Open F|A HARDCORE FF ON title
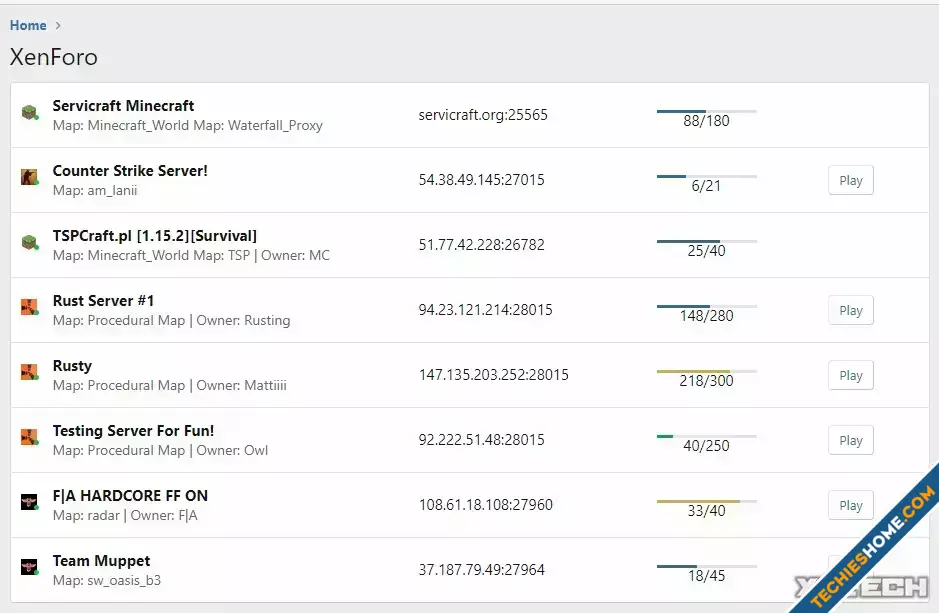 (x=130, y=496)
